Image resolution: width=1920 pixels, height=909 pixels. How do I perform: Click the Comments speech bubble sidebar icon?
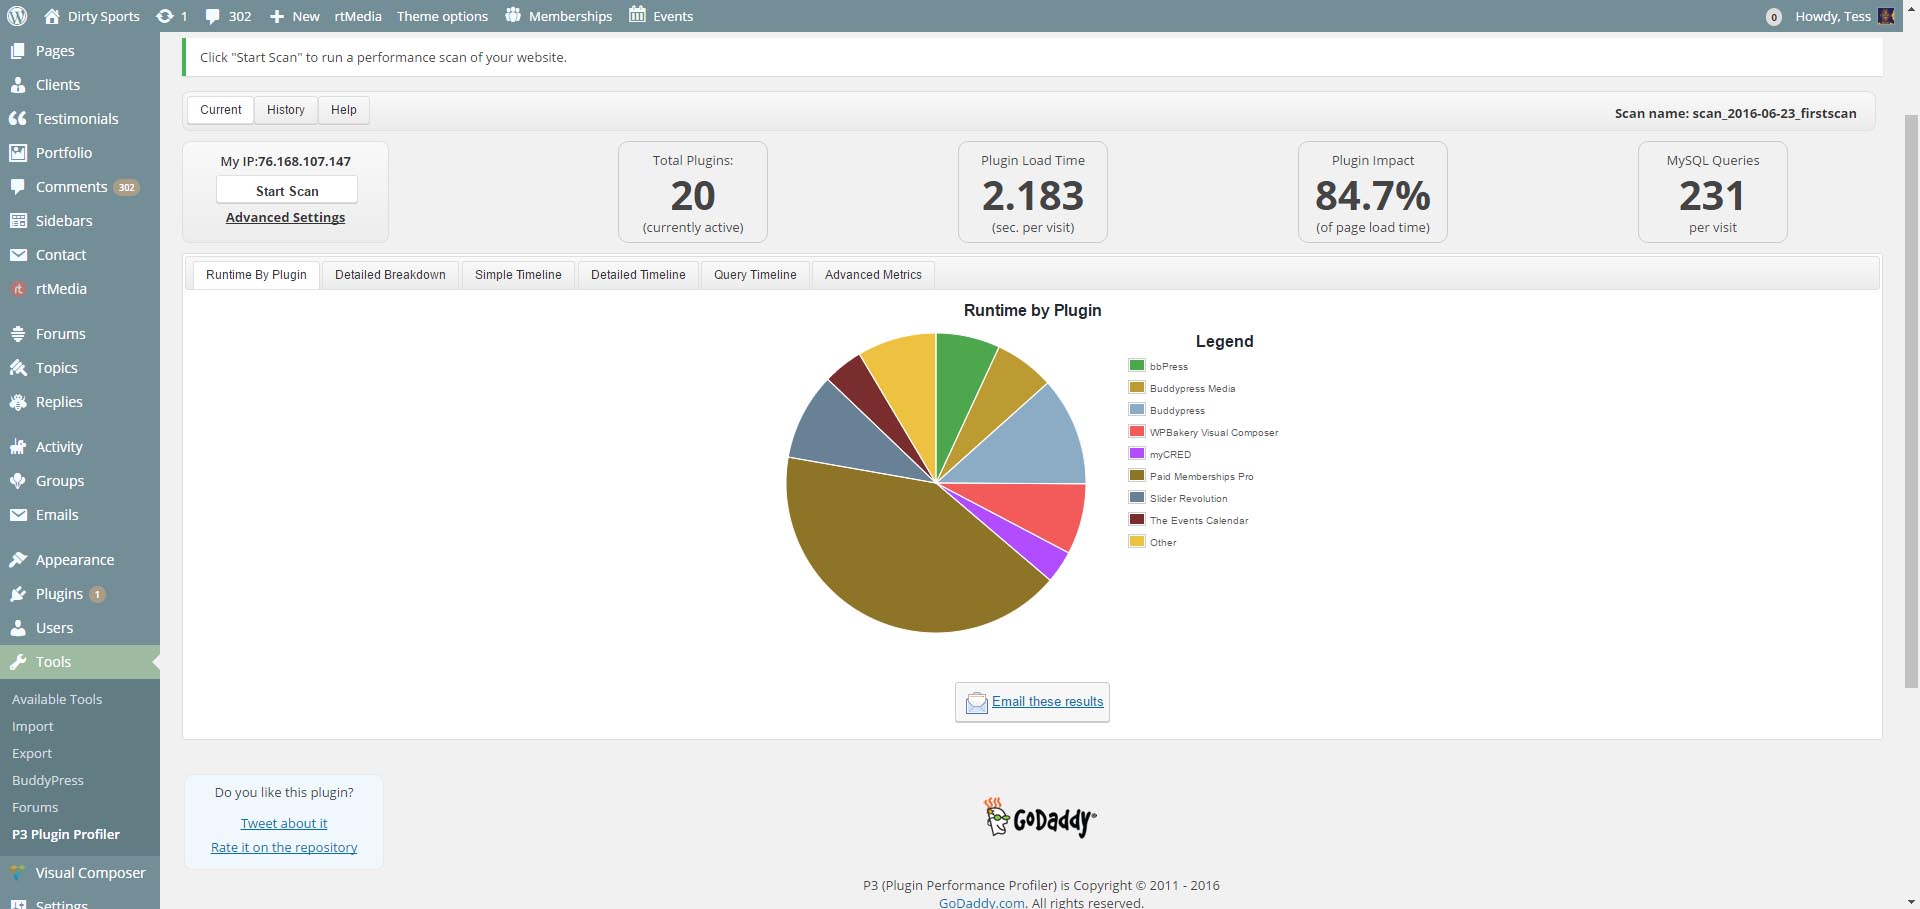[x=18, y=187]
